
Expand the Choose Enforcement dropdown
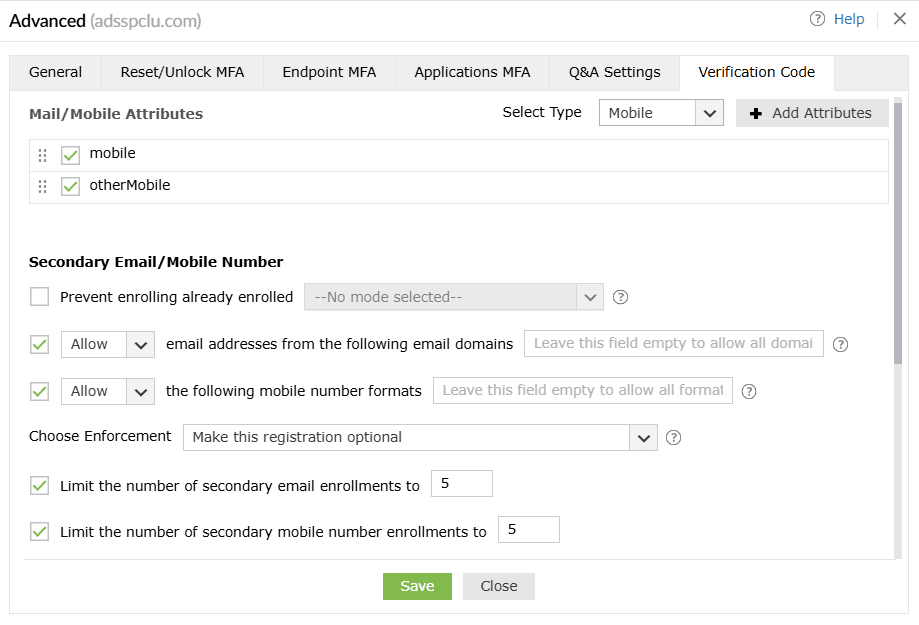(643, 437)
